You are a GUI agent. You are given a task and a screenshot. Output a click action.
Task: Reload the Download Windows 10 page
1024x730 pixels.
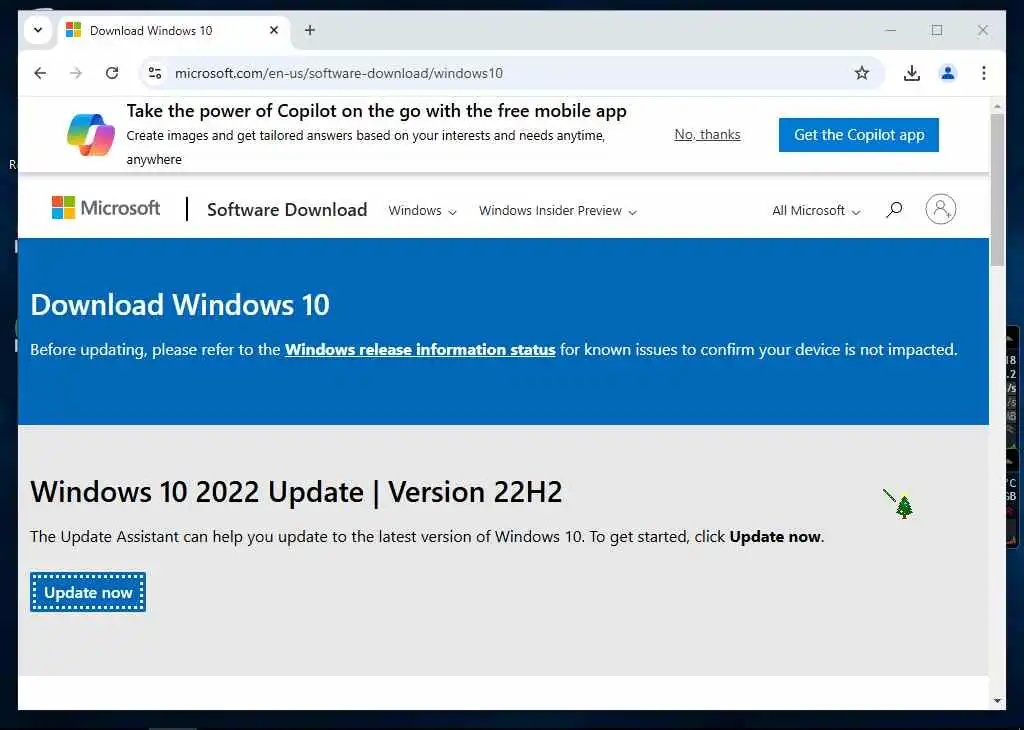point(112,73)
